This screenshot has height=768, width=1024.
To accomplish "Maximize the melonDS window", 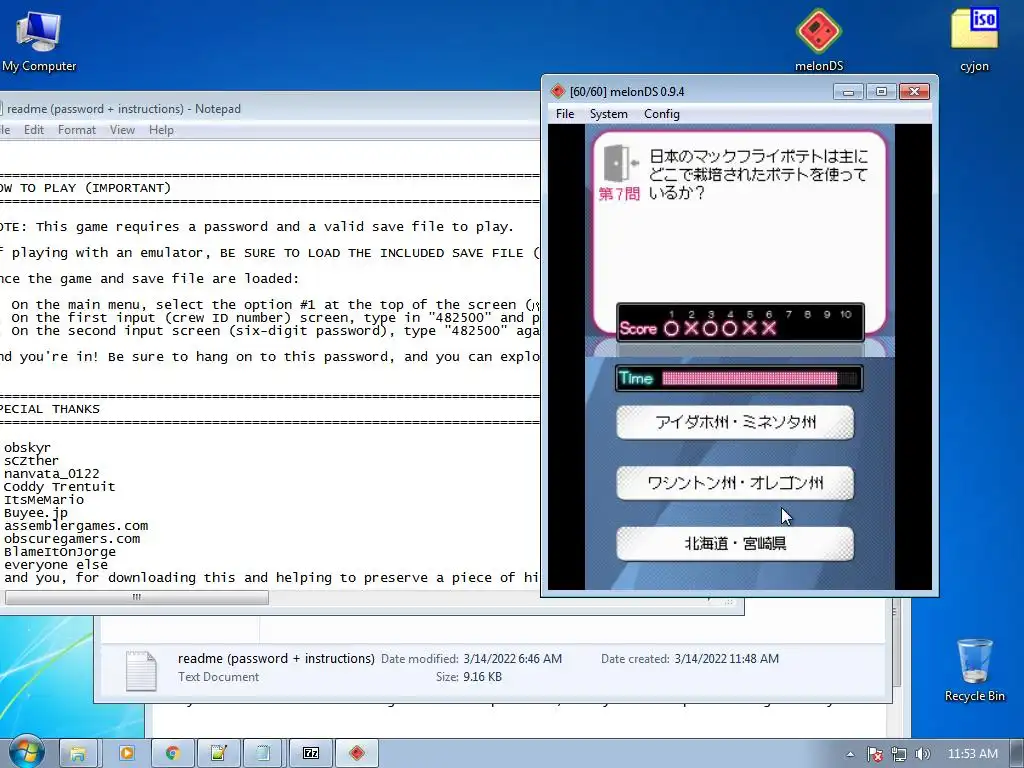I will click(881, 91).
